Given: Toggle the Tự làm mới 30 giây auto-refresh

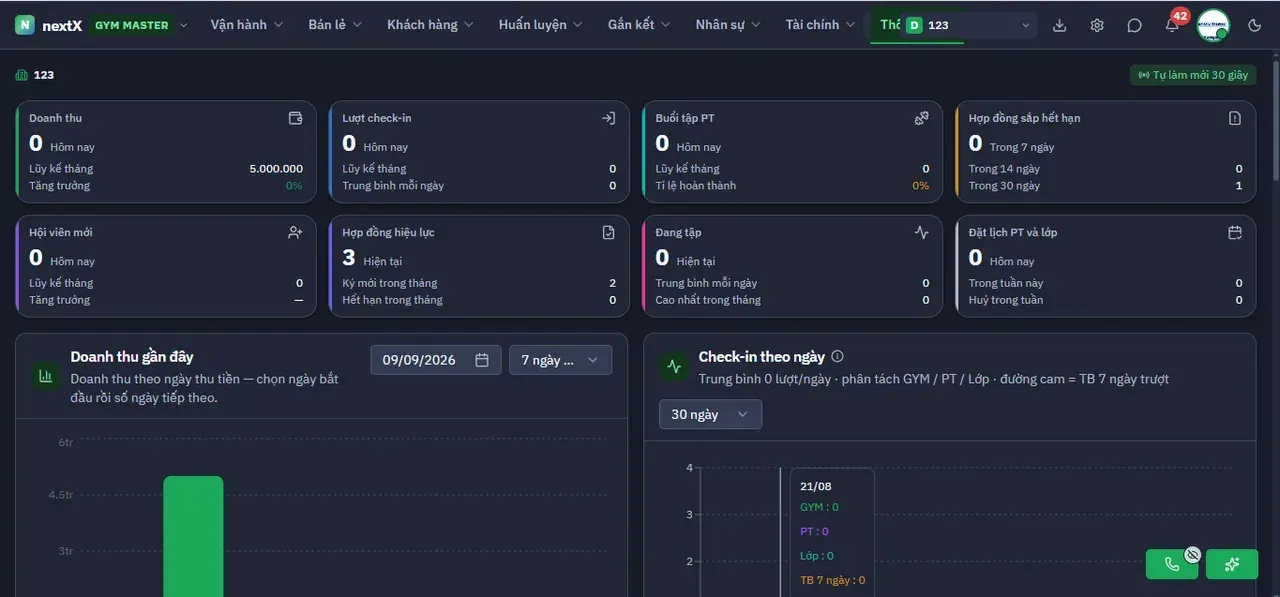Looking at the screenshot, I should click(x=1193, y=75).
